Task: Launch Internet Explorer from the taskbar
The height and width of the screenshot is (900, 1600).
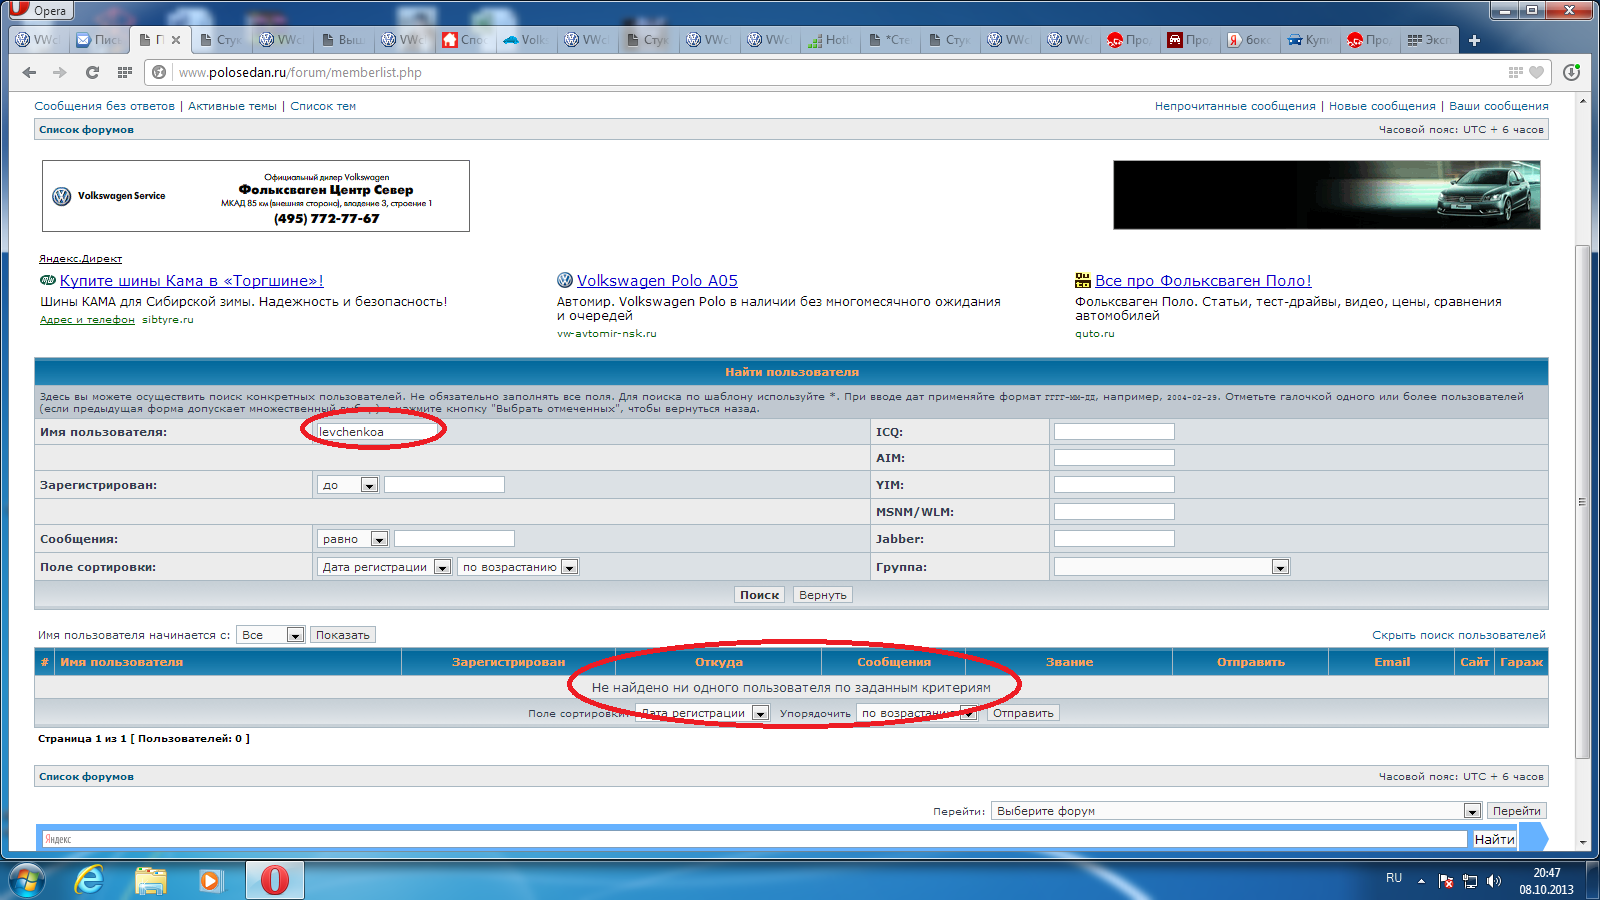Action: pyautogui.click(x=90, y=880)
